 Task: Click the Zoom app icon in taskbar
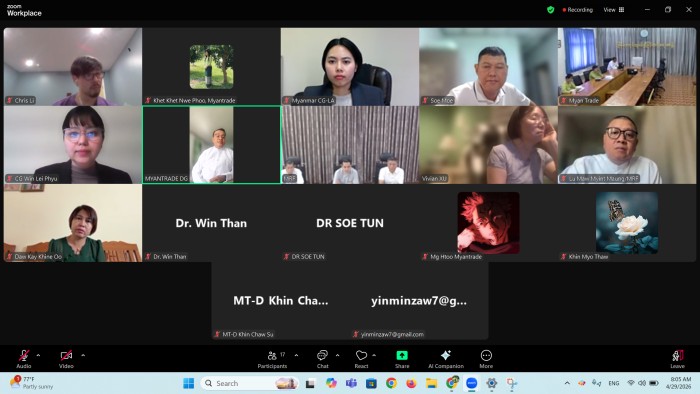pos(472,383)
